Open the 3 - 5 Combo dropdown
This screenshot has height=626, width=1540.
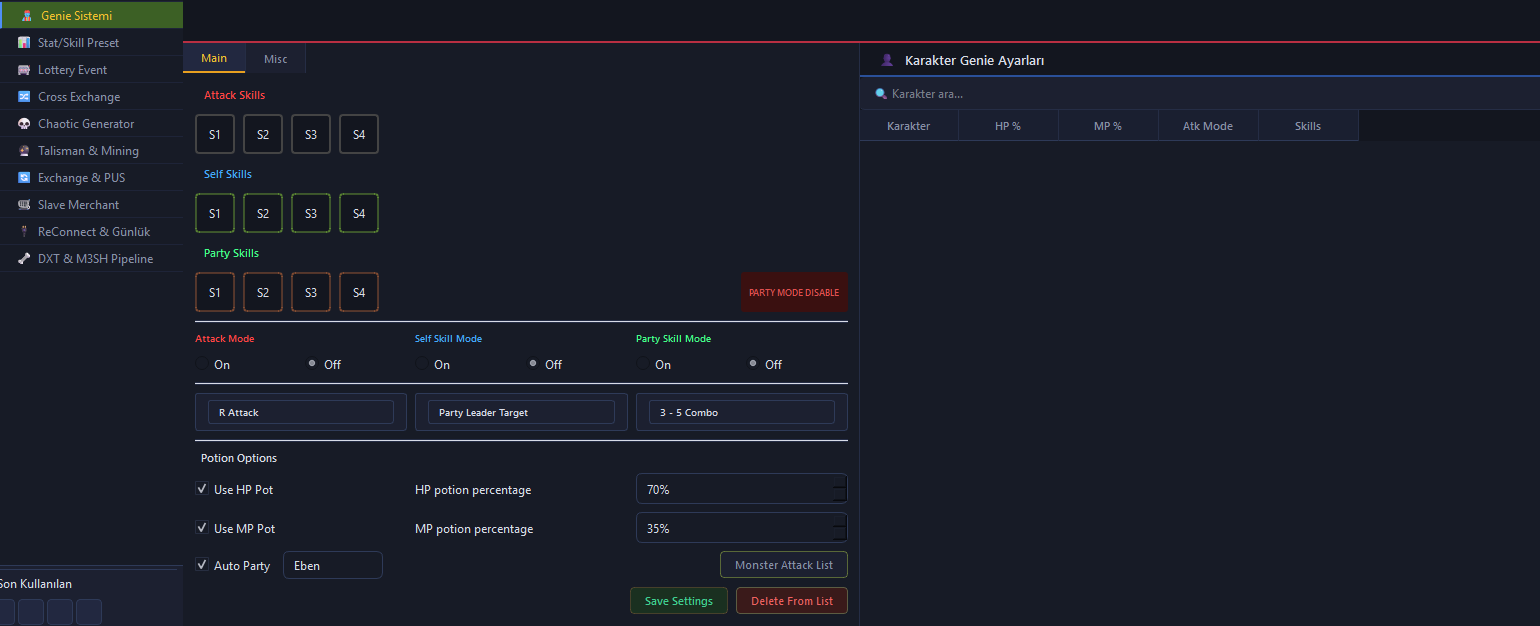741,412
